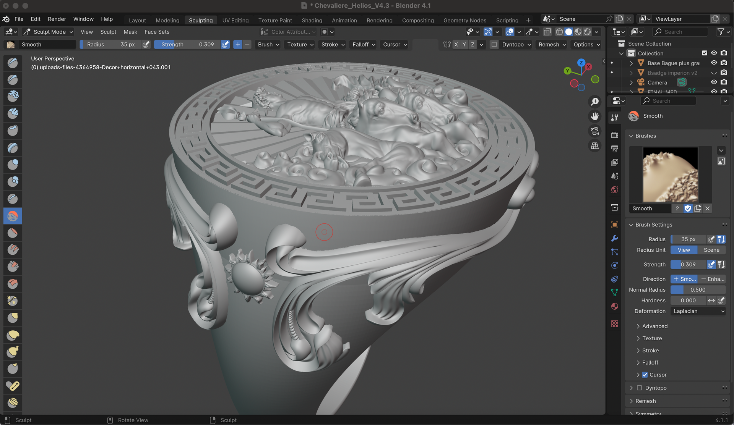Set Radius Unit to Scene

coord(712,250)
